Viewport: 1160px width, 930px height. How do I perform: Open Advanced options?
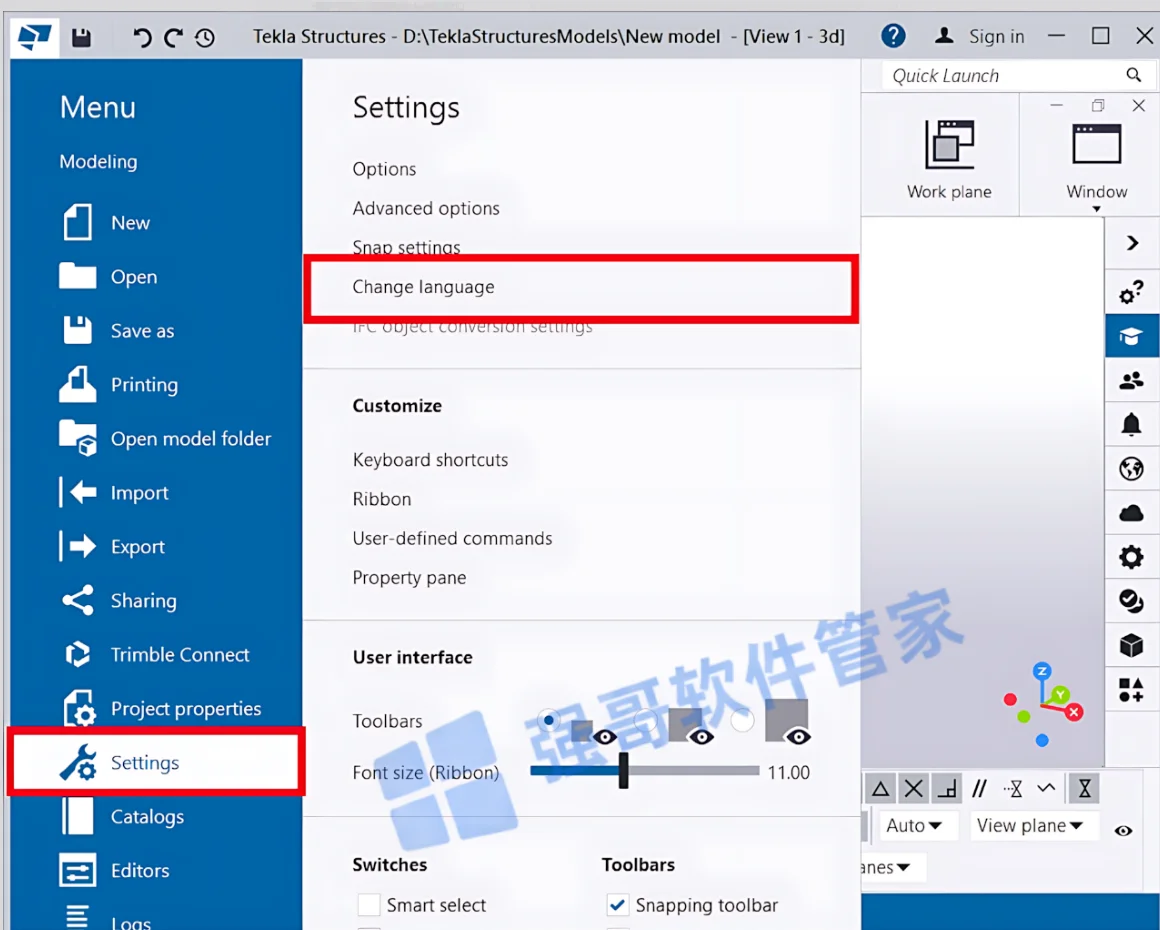(x=426, y=208)
